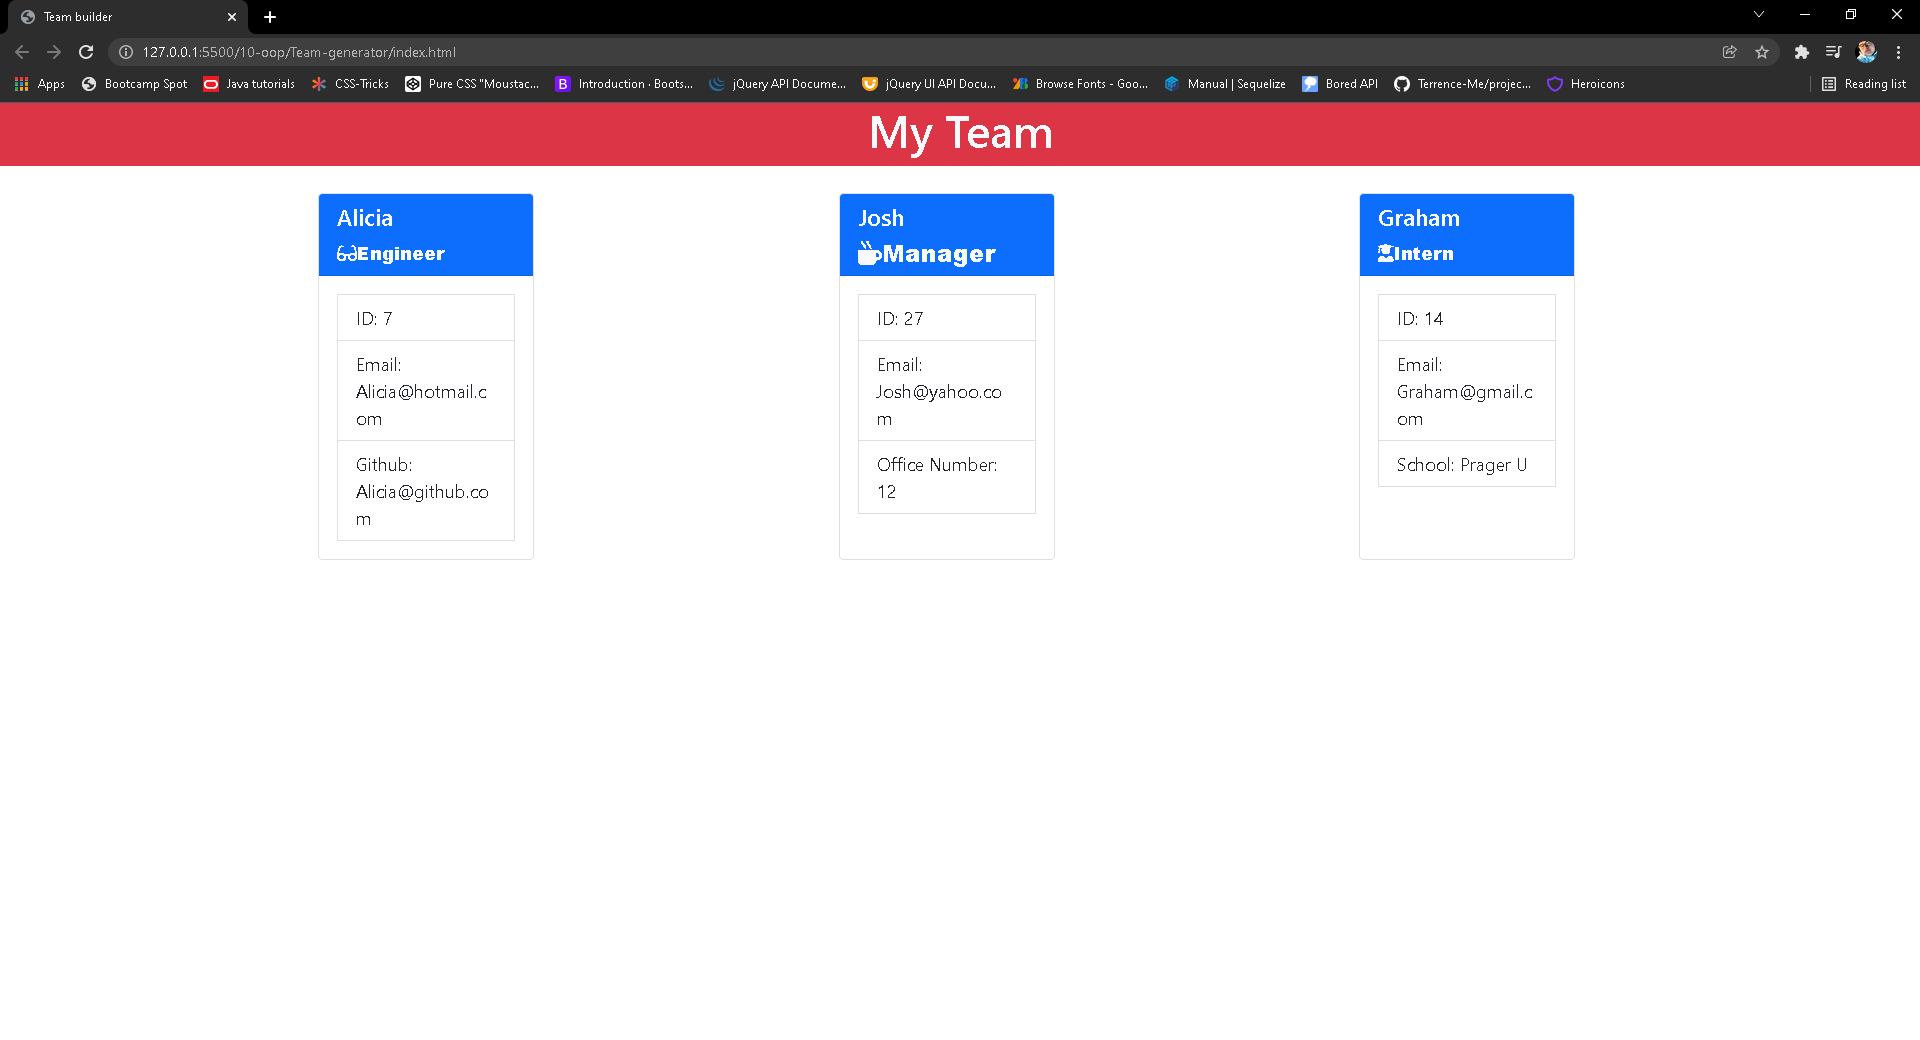
Task: Click the intern badge icon on Graham's card
Action: point(1384,253)
